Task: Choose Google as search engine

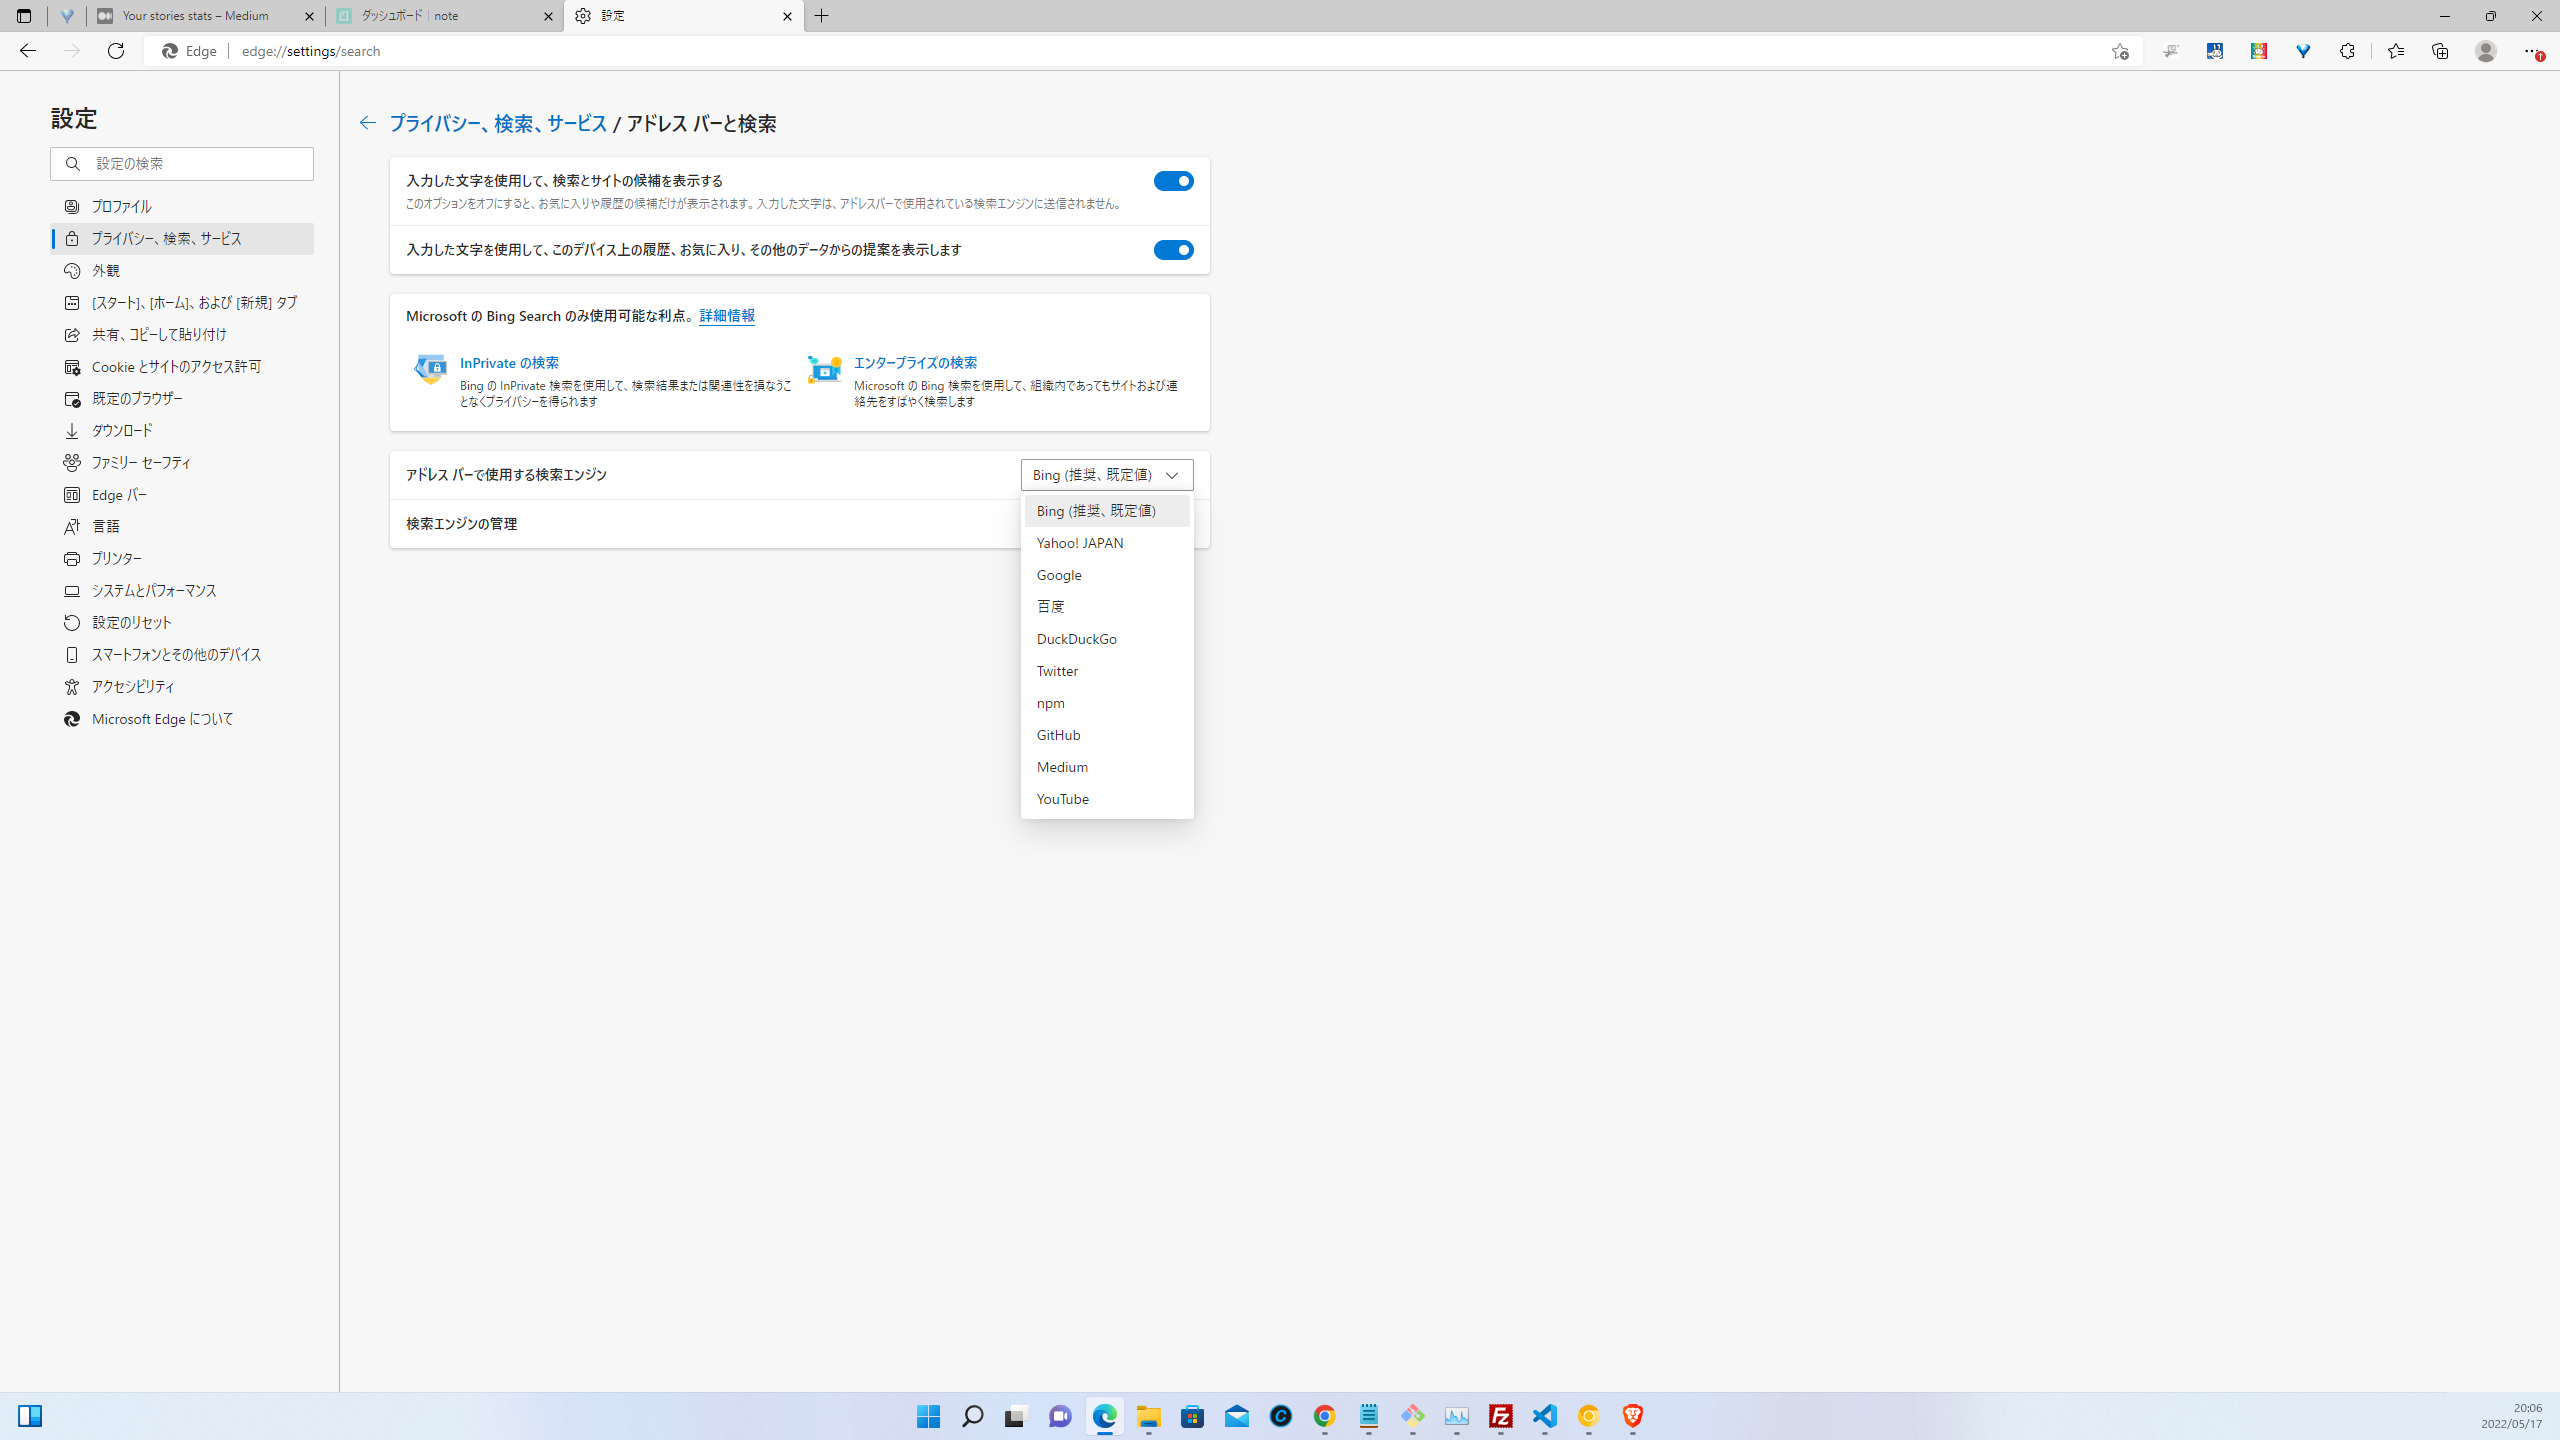Action: pyautogui.click(x=1107, y=575)
